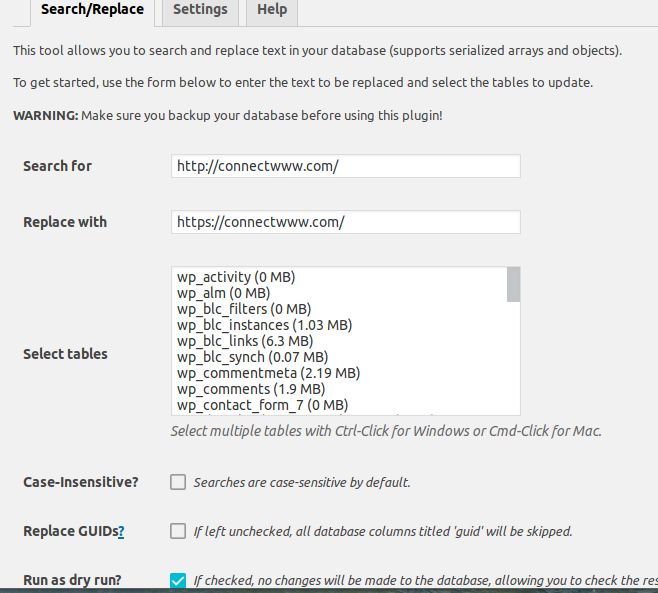Select wp_blc_synch (0.07 MB) table
Image resolution: width=658 pixels, height=593 pixels.
click(x=339, y=357)
